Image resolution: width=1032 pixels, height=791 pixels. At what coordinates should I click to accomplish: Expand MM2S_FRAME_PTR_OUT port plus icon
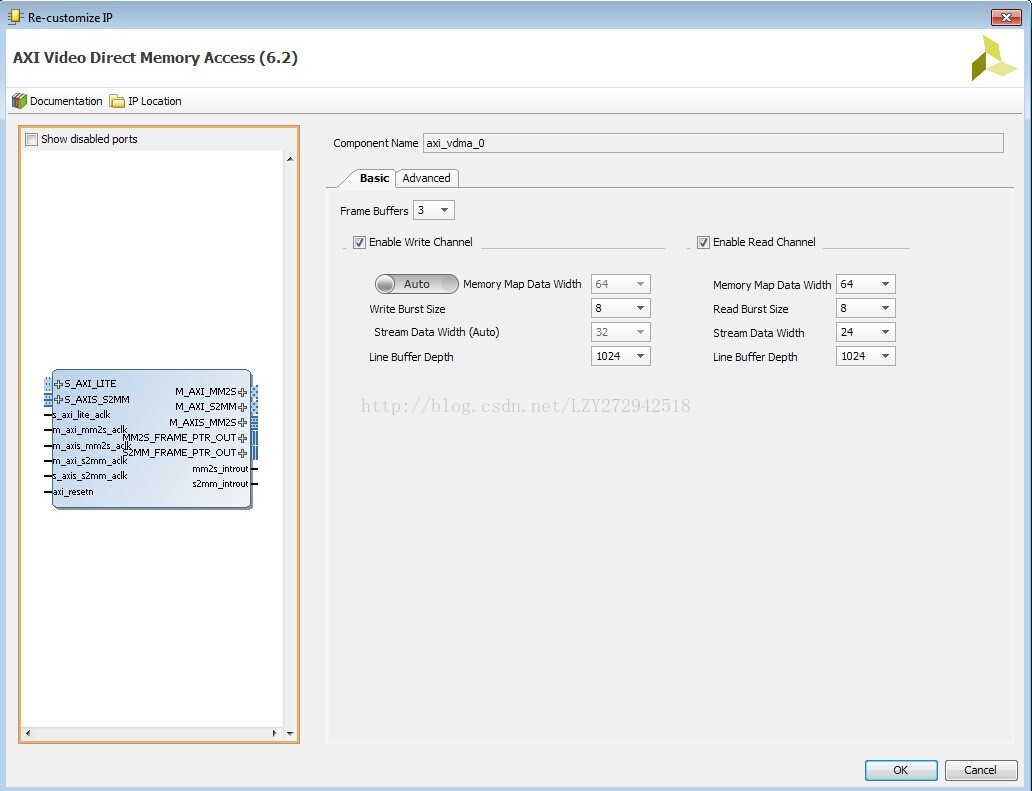[x=242, y=438]
